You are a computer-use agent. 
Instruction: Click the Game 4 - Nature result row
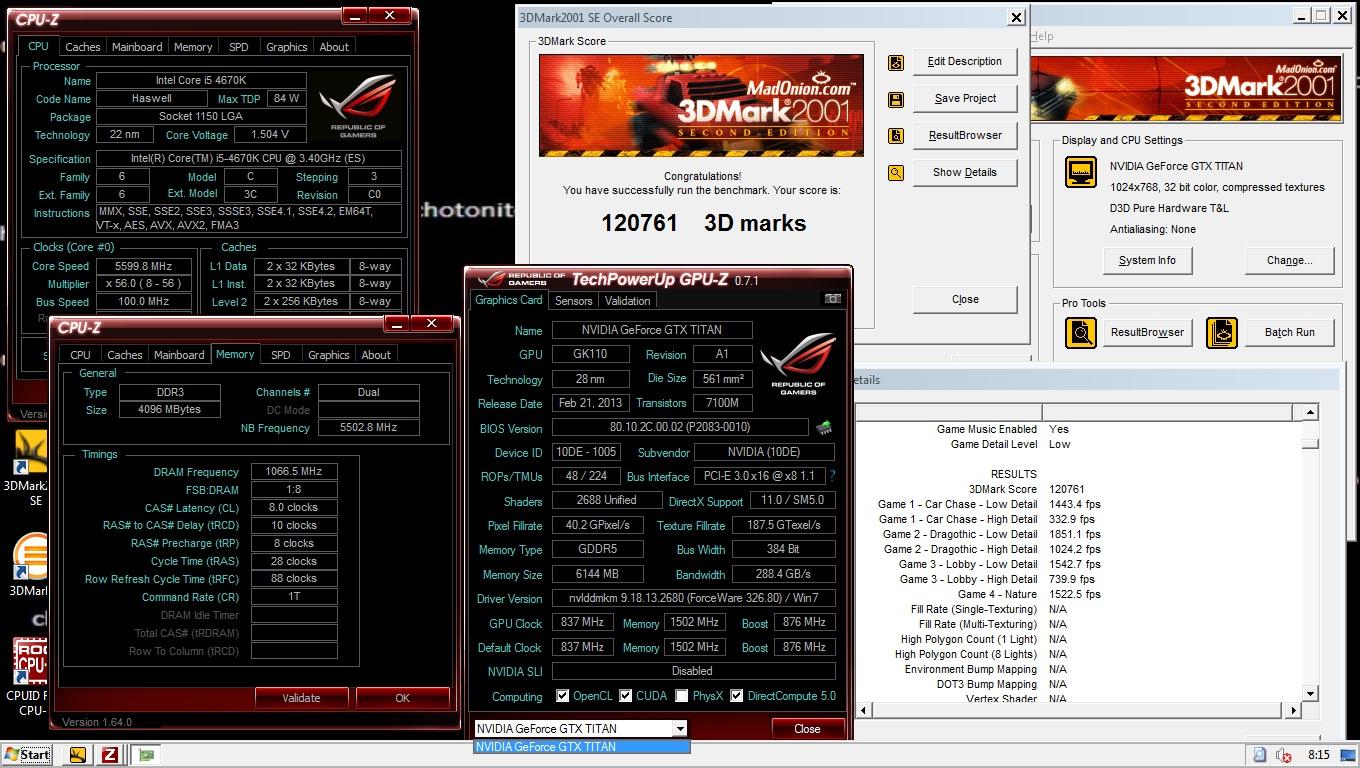[x=1030, y=594]
